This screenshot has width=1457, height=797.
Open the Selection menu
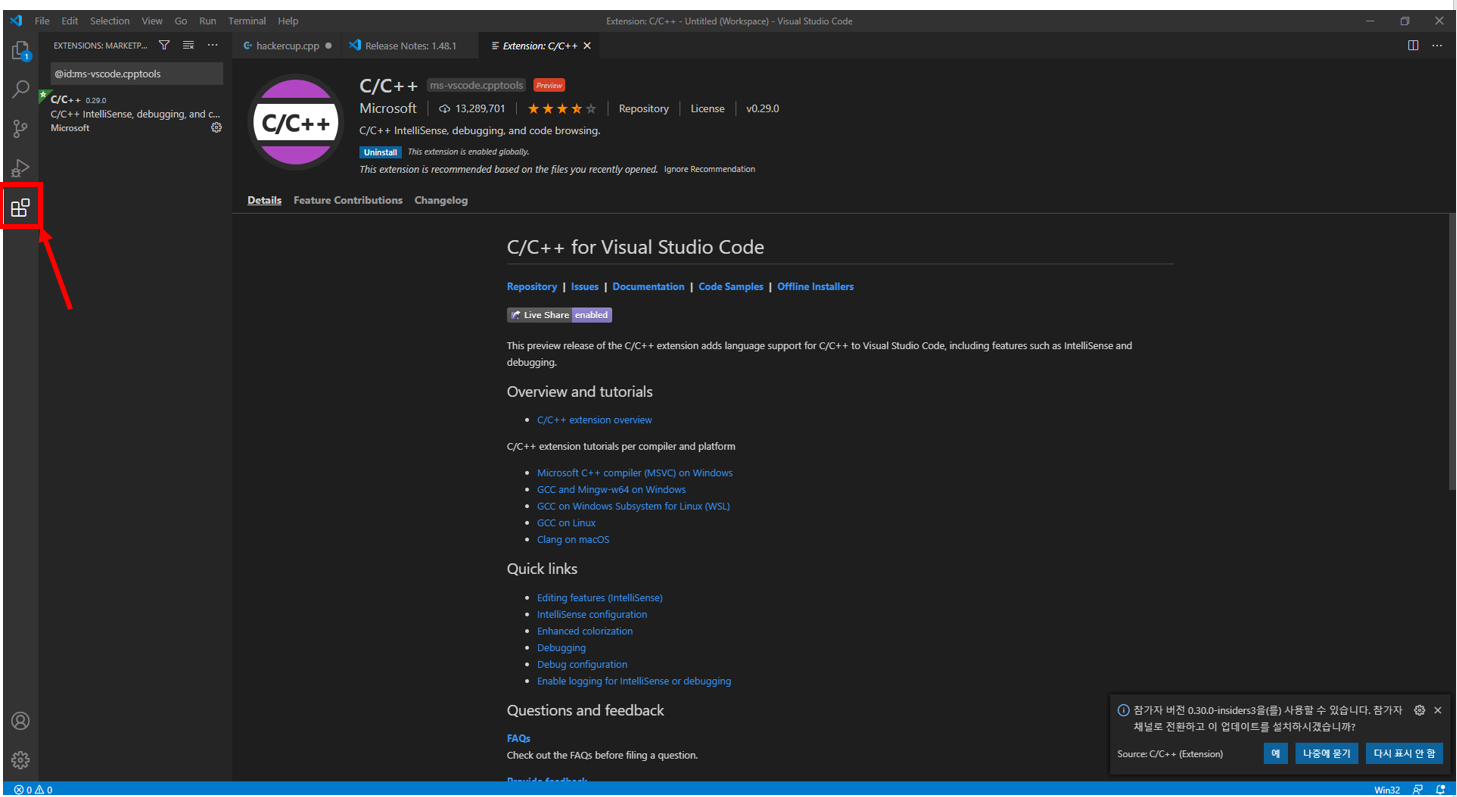coord(110,21)
